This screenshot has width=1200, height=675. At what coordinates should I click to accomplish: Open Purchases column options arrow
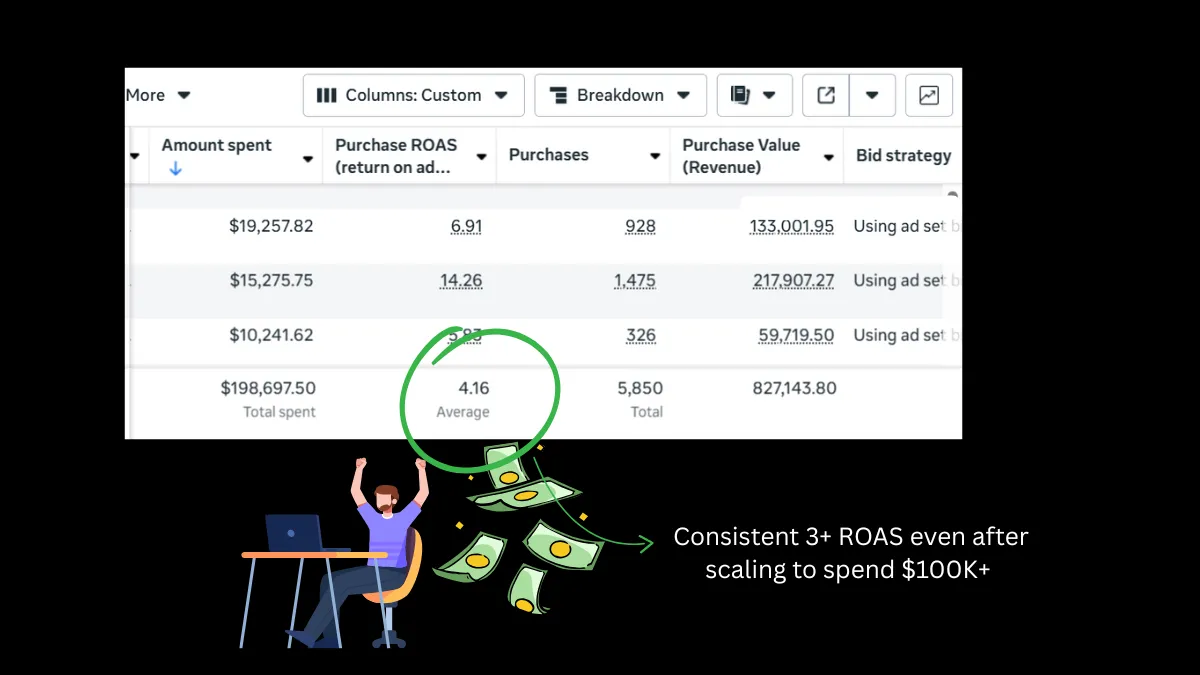[x=655, y=157]
